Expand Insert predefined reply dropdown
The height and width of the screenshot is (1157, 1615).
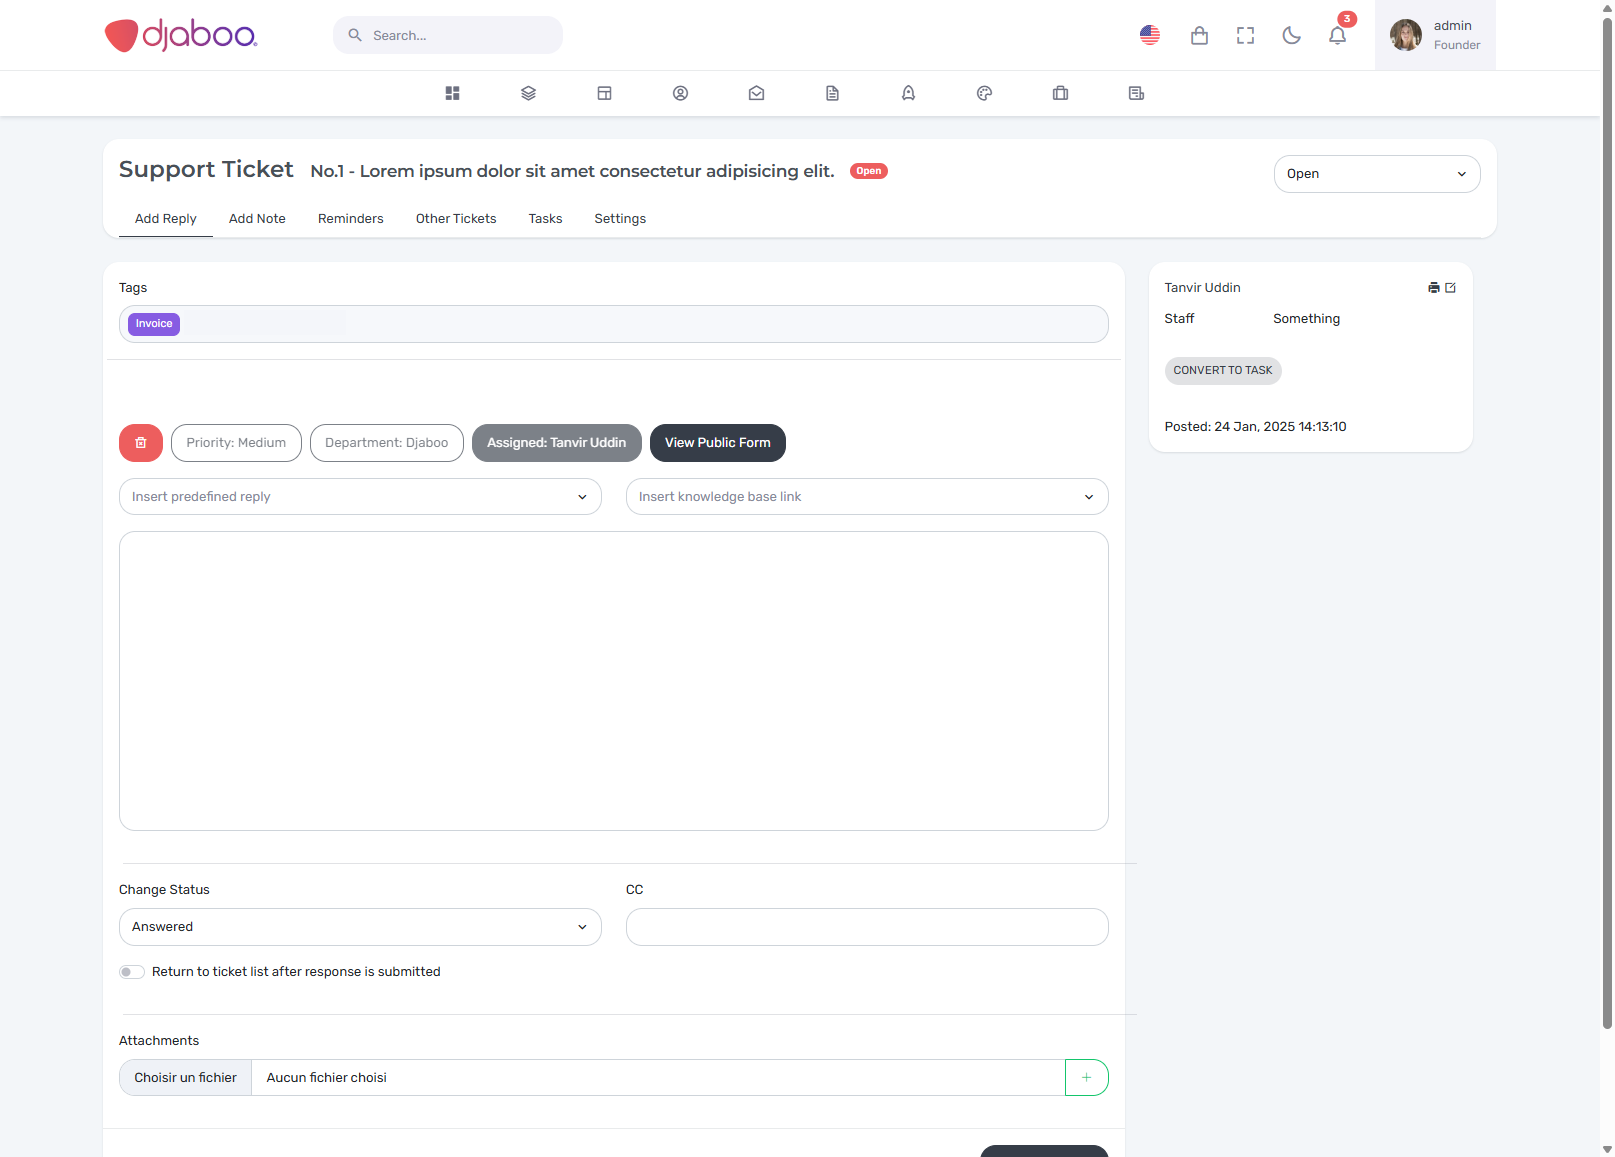tap(360, 497)
